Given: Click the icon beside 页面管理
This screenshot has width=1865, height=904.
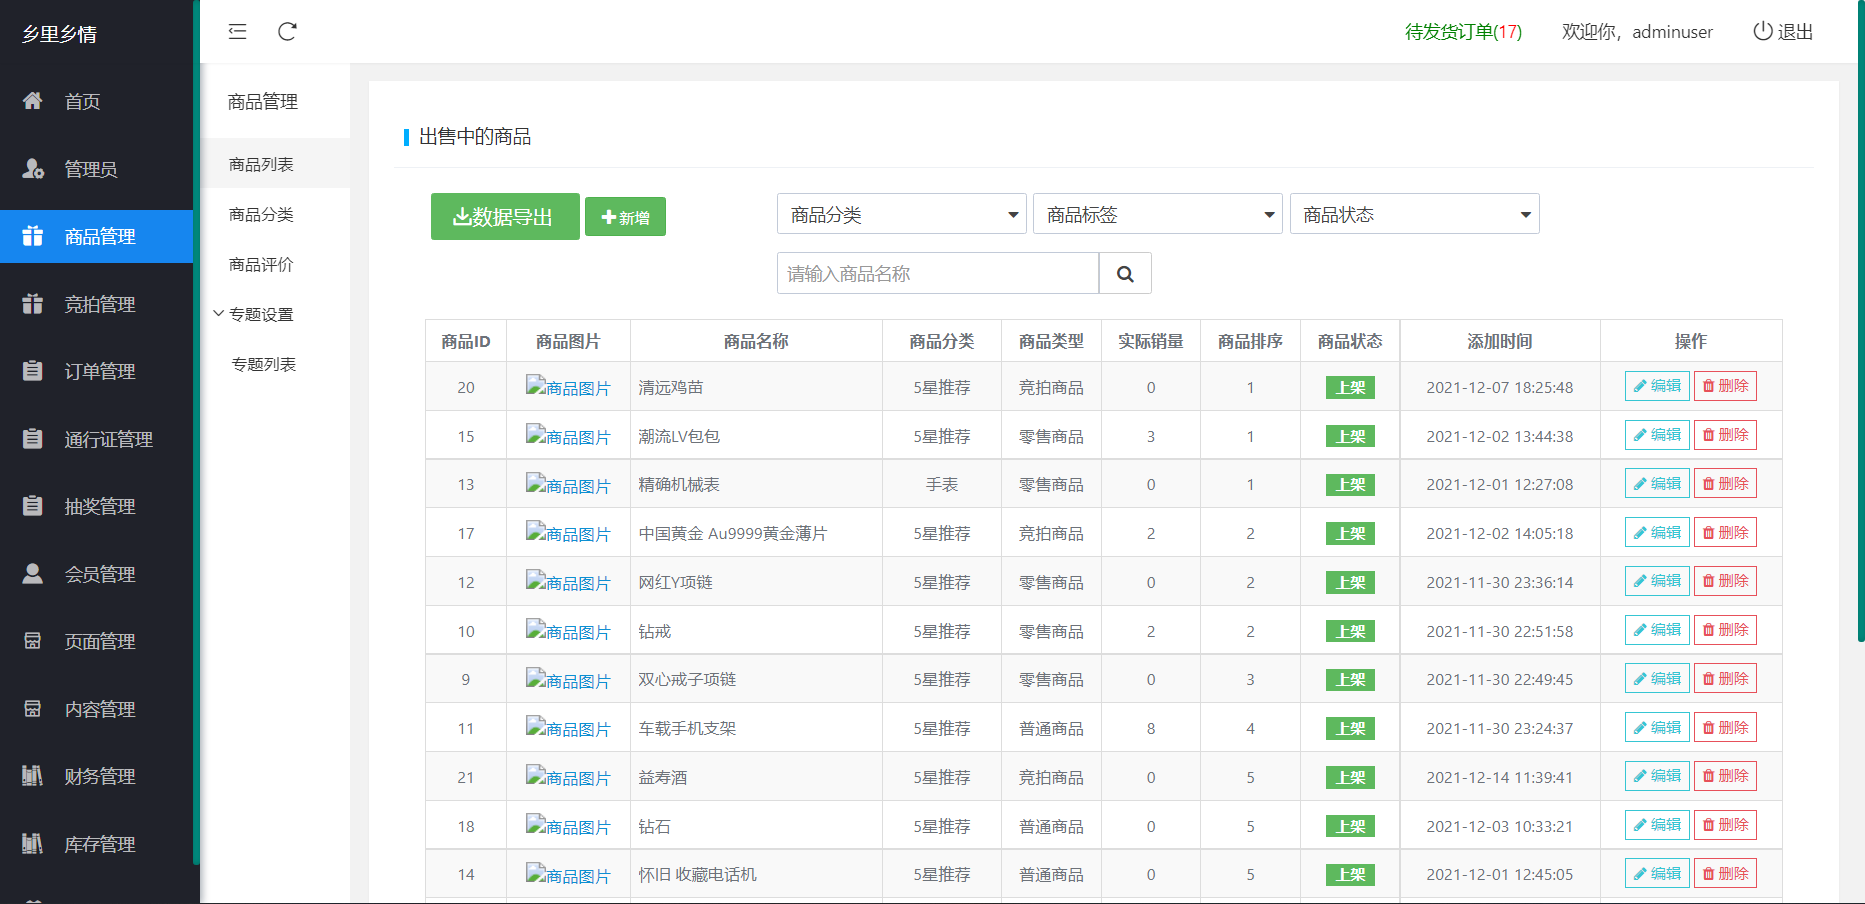Looking at the screenshot, I should pyautogui.click(x=33, y=641).
